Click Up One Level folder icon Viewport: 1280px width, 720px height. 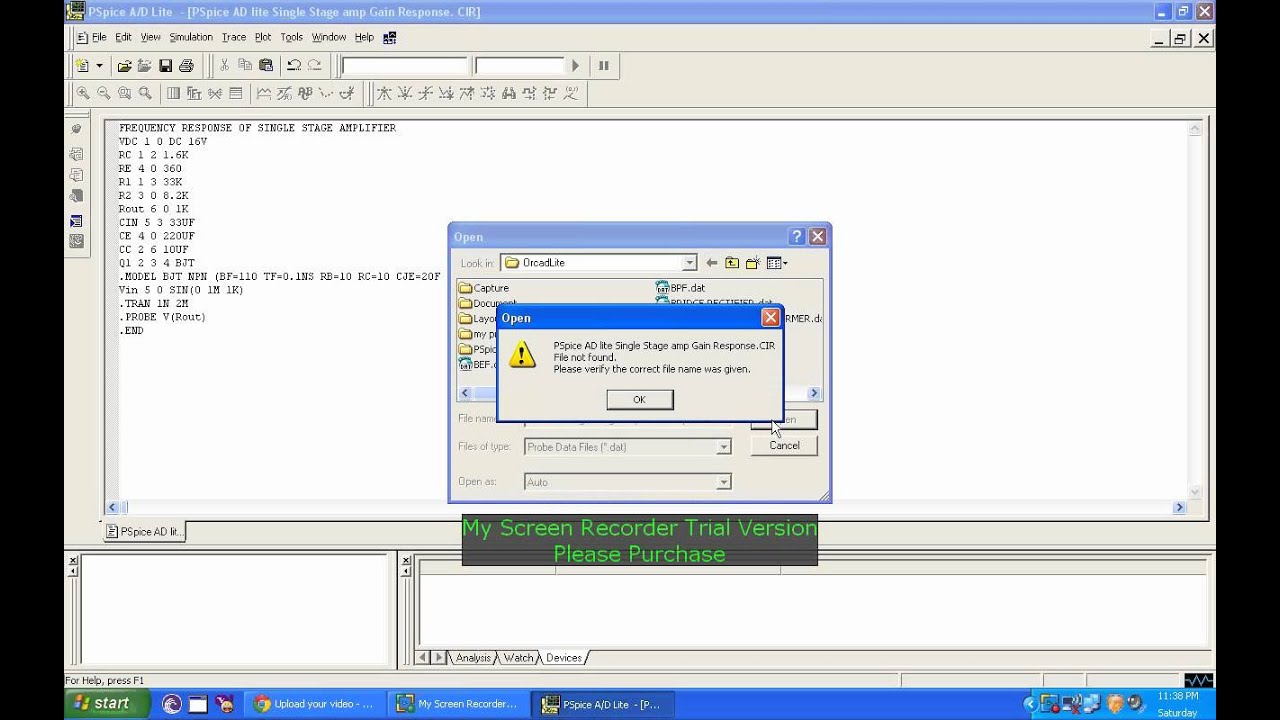733,263
